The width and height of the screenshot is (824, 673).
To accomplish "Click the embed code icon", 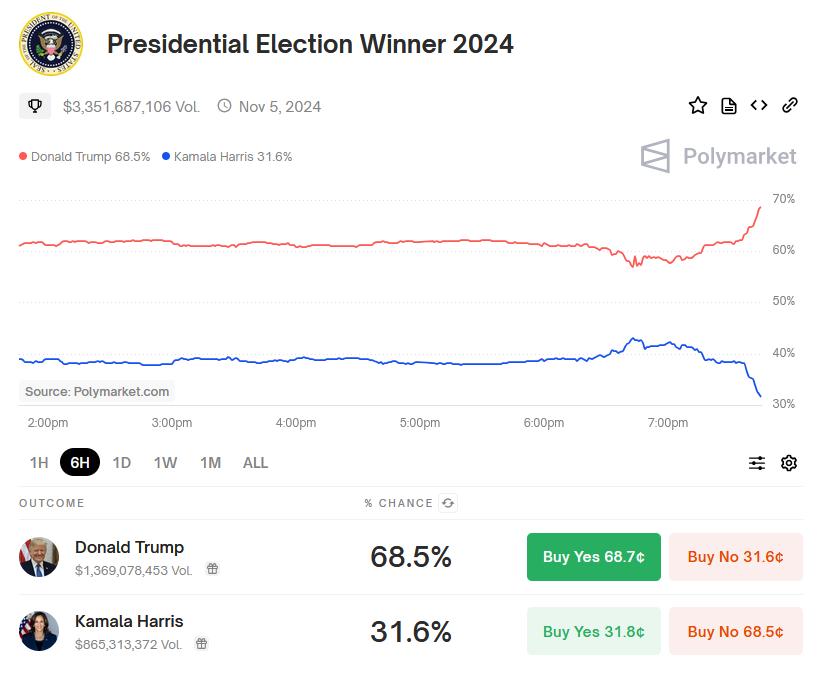I will [x=759, y=106].
